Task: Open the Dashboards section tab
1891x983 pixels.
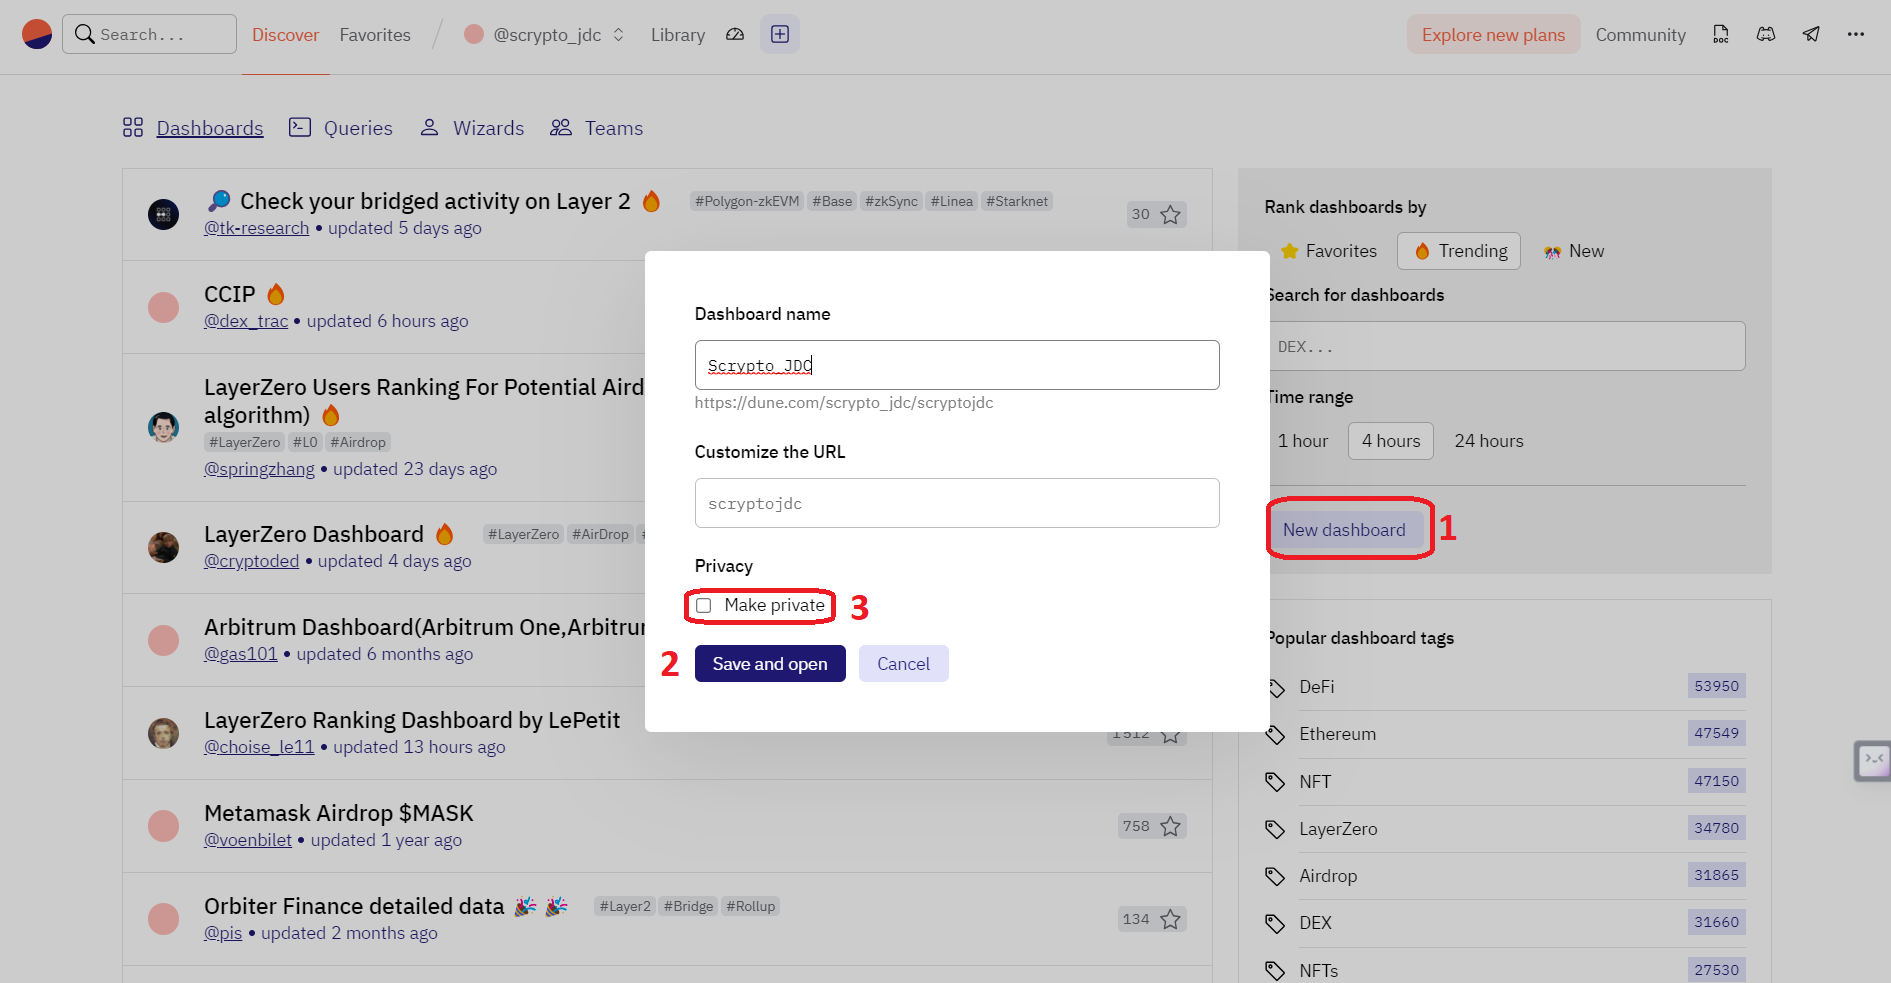Action: [210, 128]
